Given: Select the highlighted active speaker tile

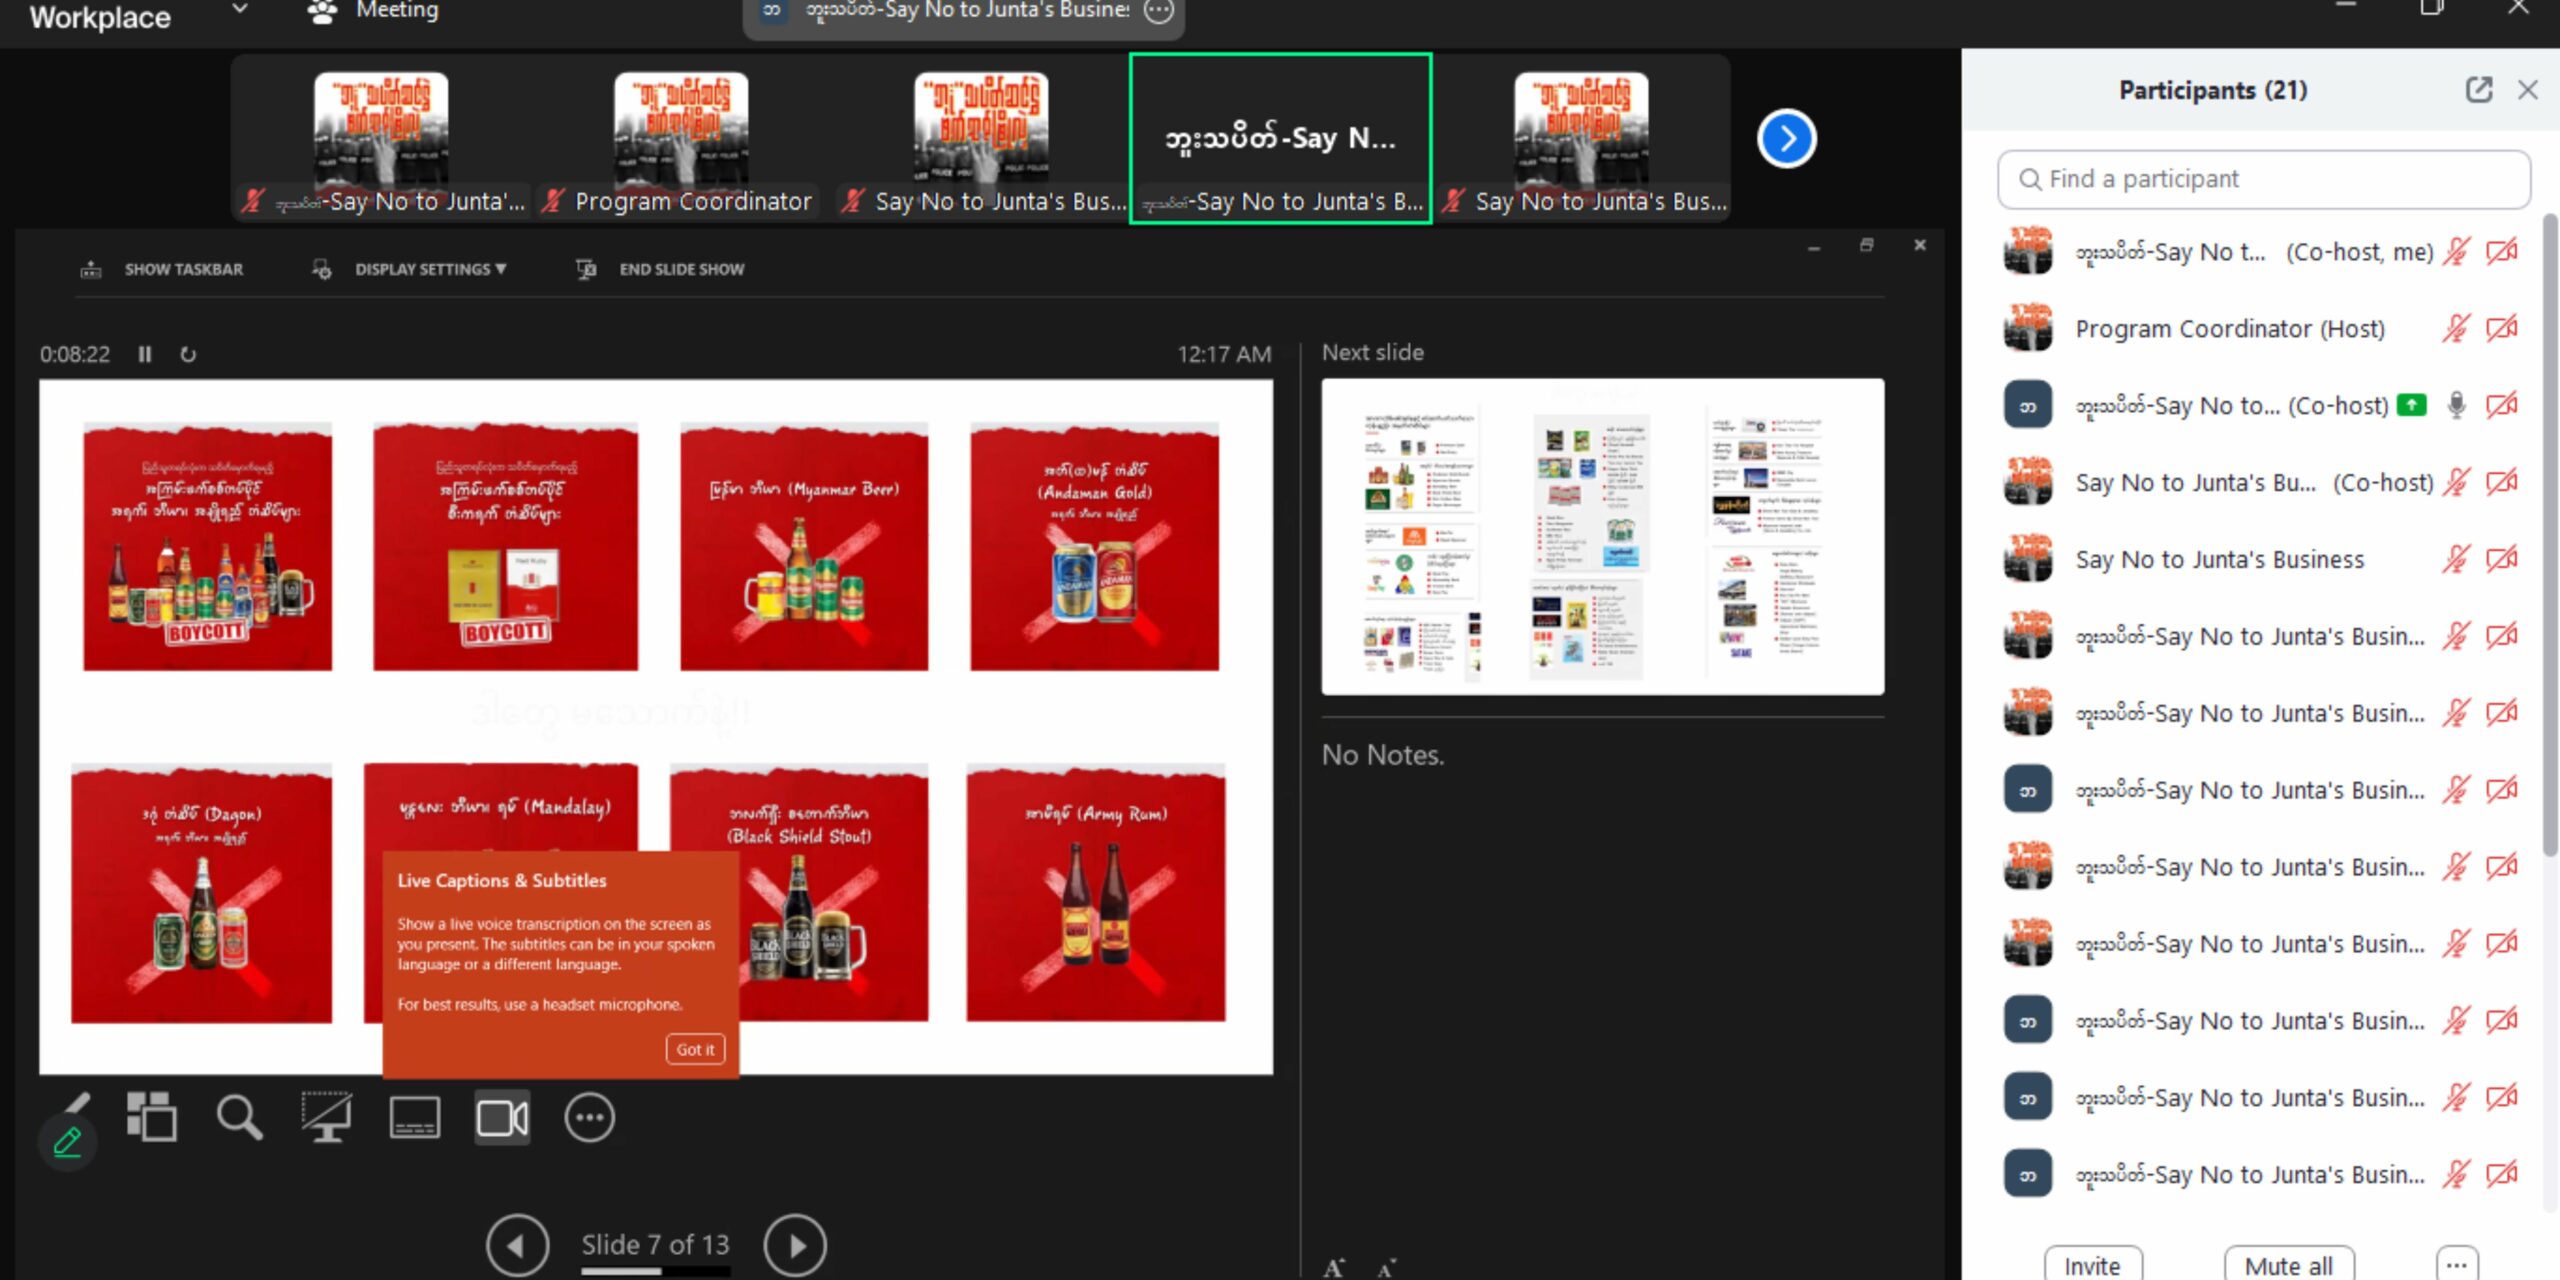Looking at the screenshot, I should pyautogui.click(x=1280, y=138).
